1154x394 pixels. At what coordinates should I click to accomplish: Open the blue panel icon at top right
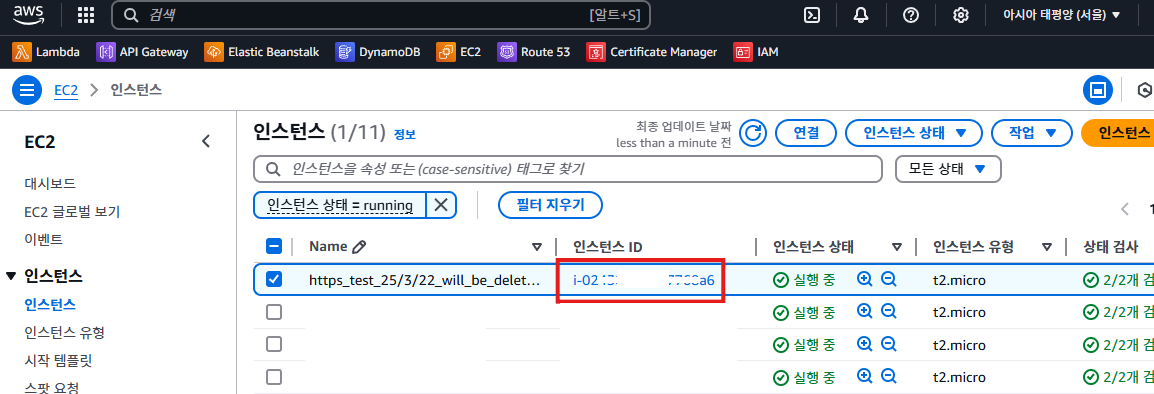pos(1097,90)
